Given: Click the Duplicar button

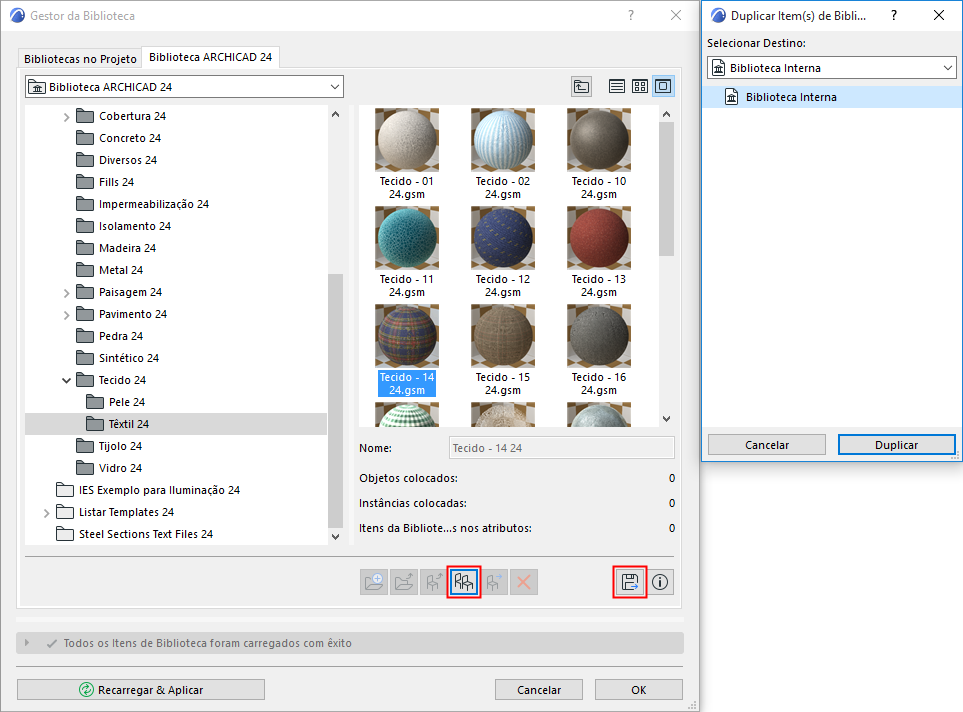Looking at the screenshot, I should [x=896, y=444].
